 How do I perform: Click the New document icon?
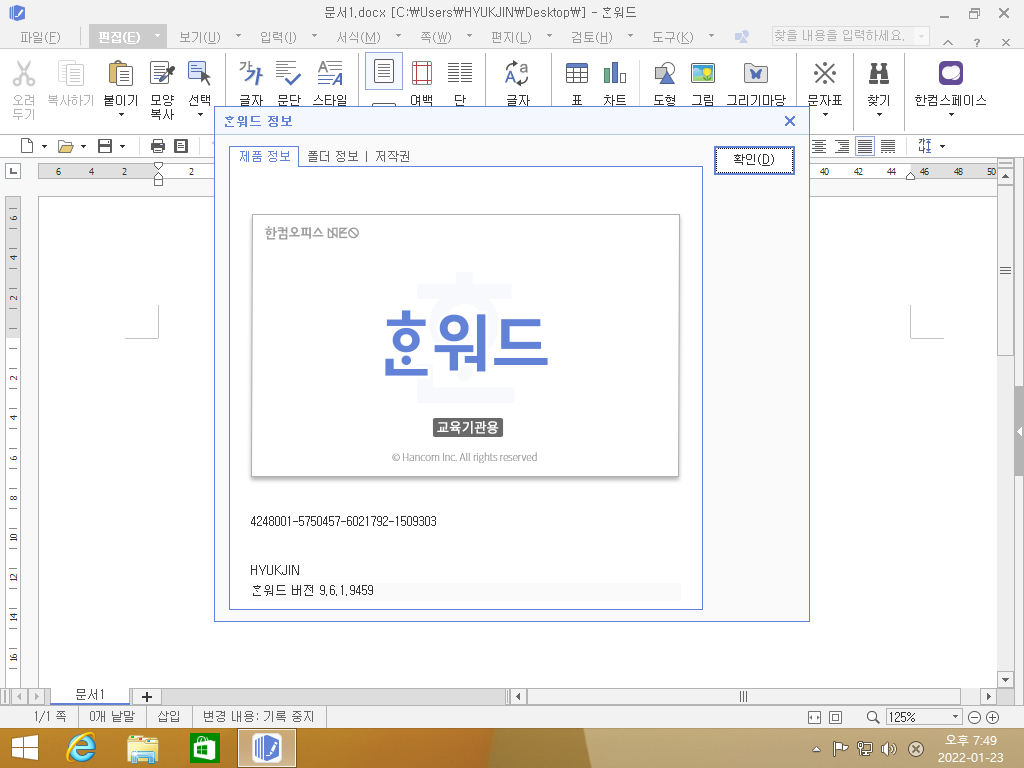tap(27, 146)
